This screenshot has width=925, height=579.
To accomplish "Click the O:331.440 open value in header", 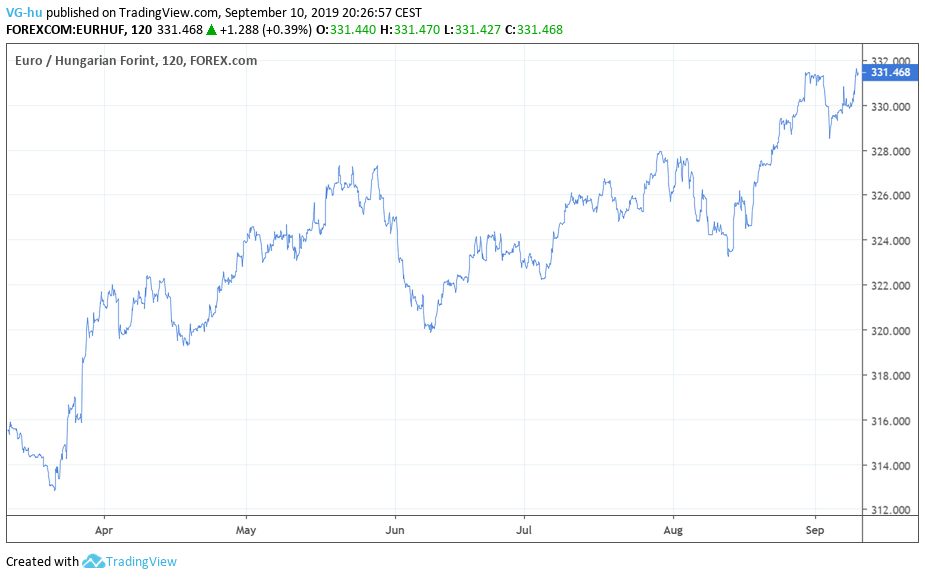I will tap(346, 30).
